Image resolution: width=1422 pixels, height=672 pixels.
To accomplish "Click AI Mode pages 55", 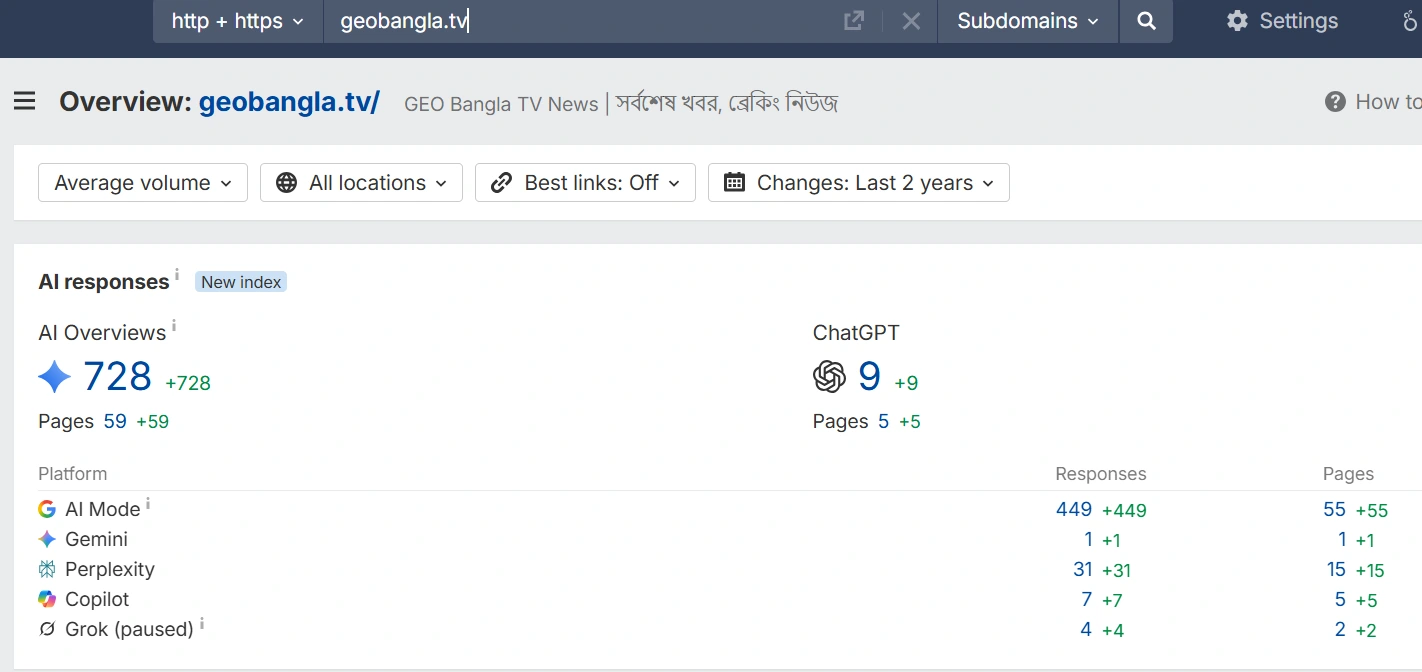I will 1334,509.
